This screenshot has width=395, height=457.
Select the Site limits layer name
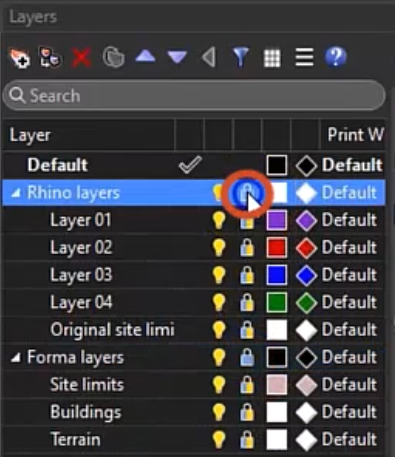coord(87,385)
